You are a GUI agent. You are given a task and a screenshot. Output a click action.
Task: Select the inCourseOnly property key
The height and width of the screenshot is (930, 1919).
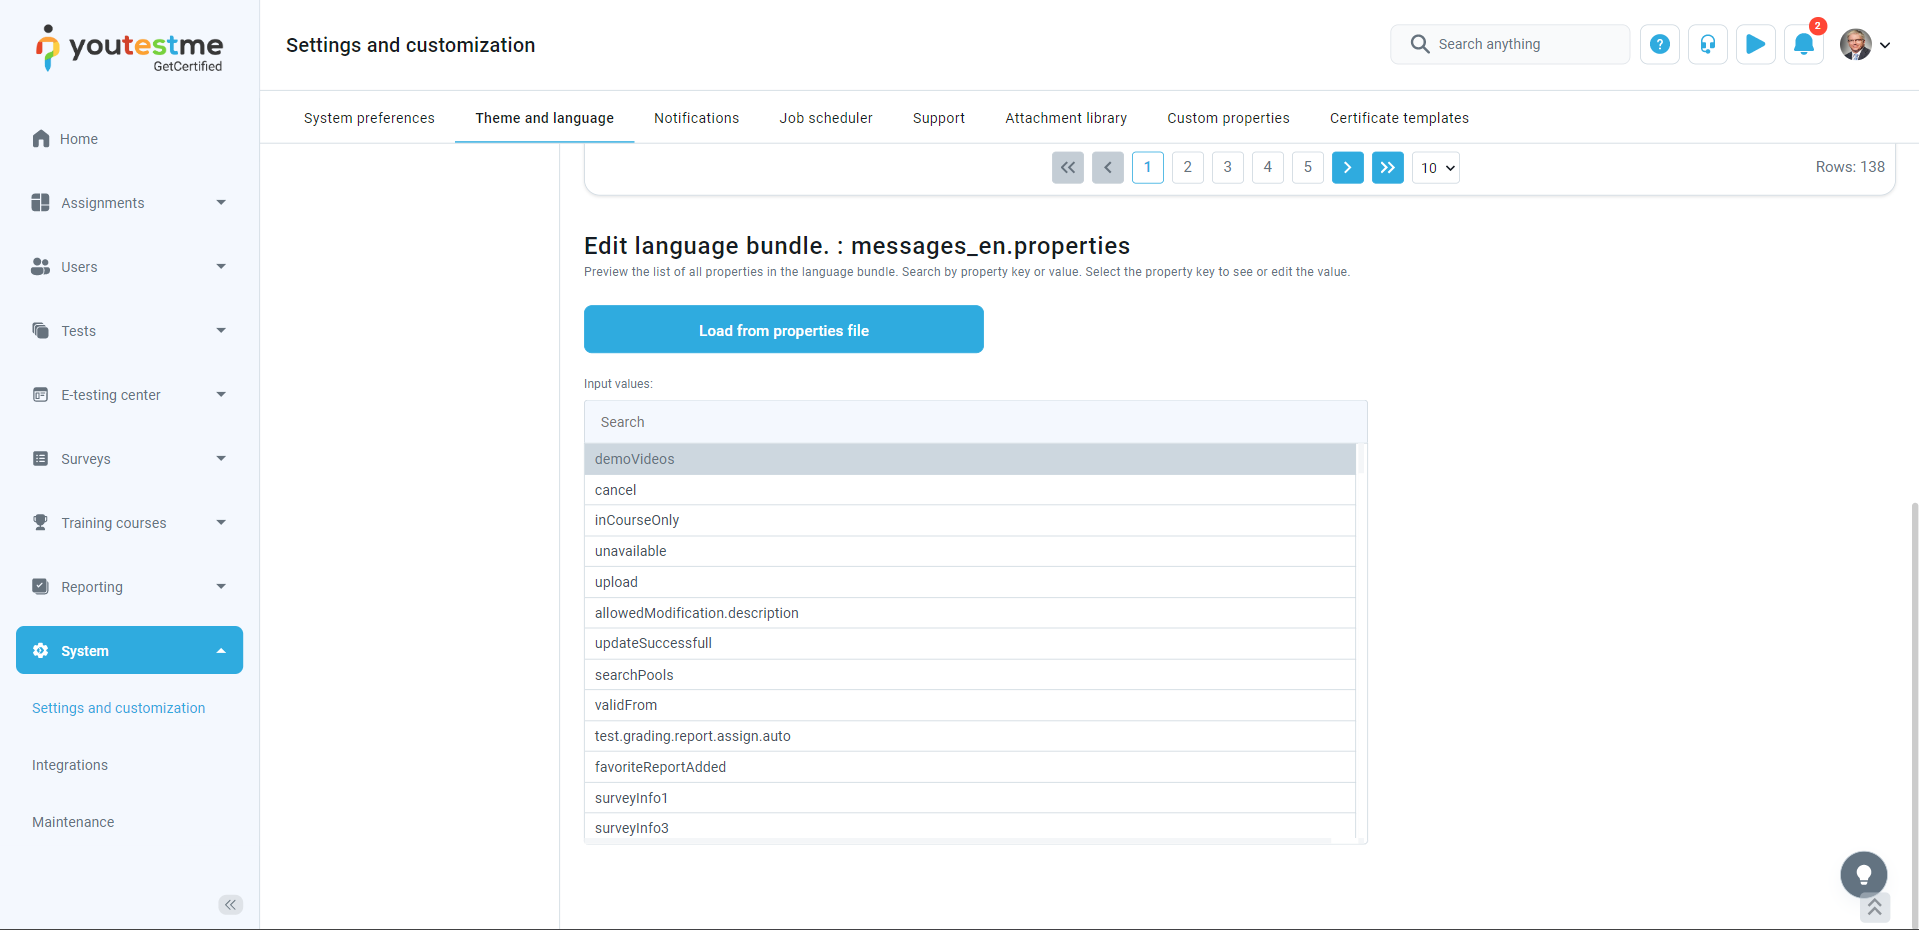pos(637,520)
